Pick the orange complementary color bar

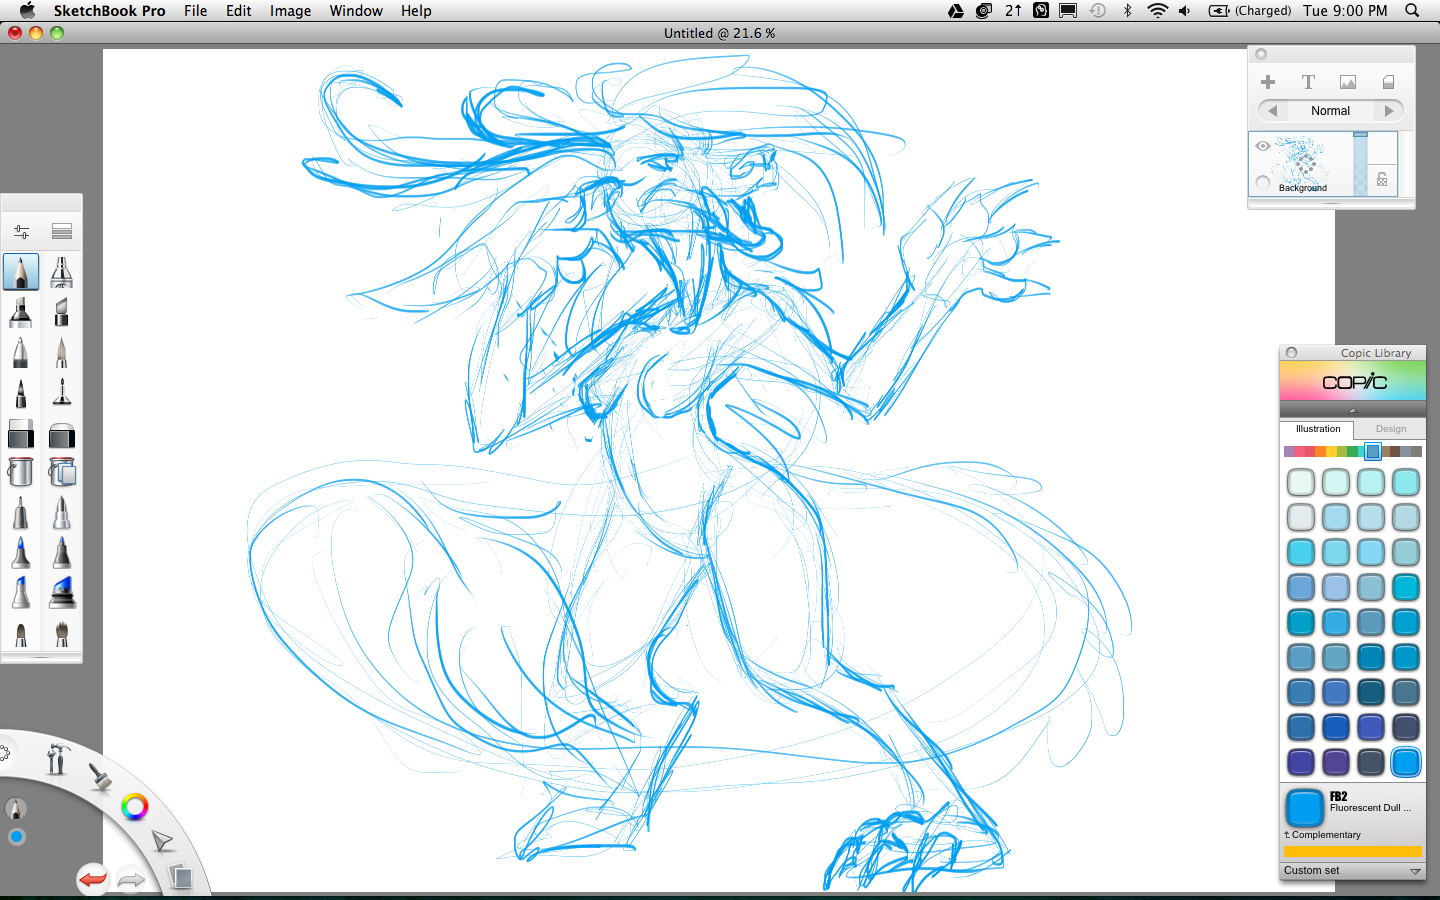[x=1353, y=852]
